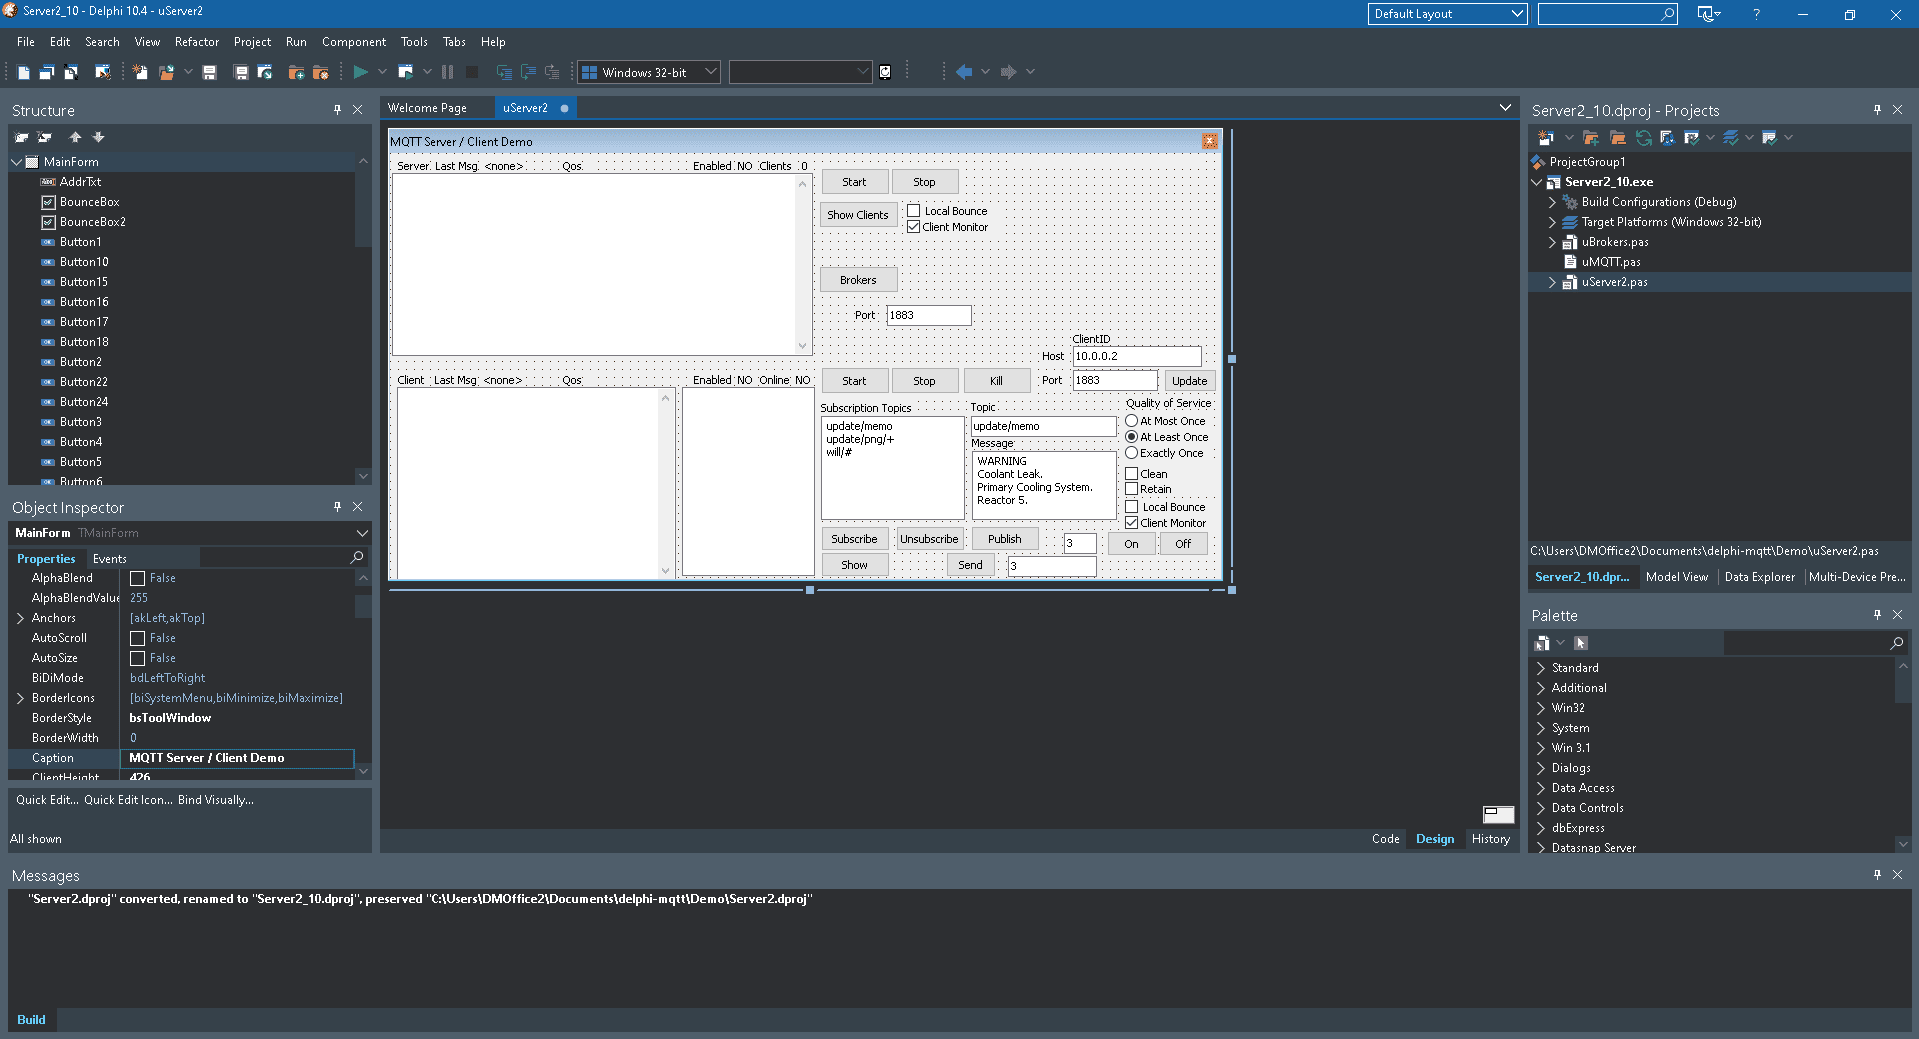This screenshot has height=1039, width=1919.
Task: Click the Topic input field
Action: click(x=1043, y=426)
